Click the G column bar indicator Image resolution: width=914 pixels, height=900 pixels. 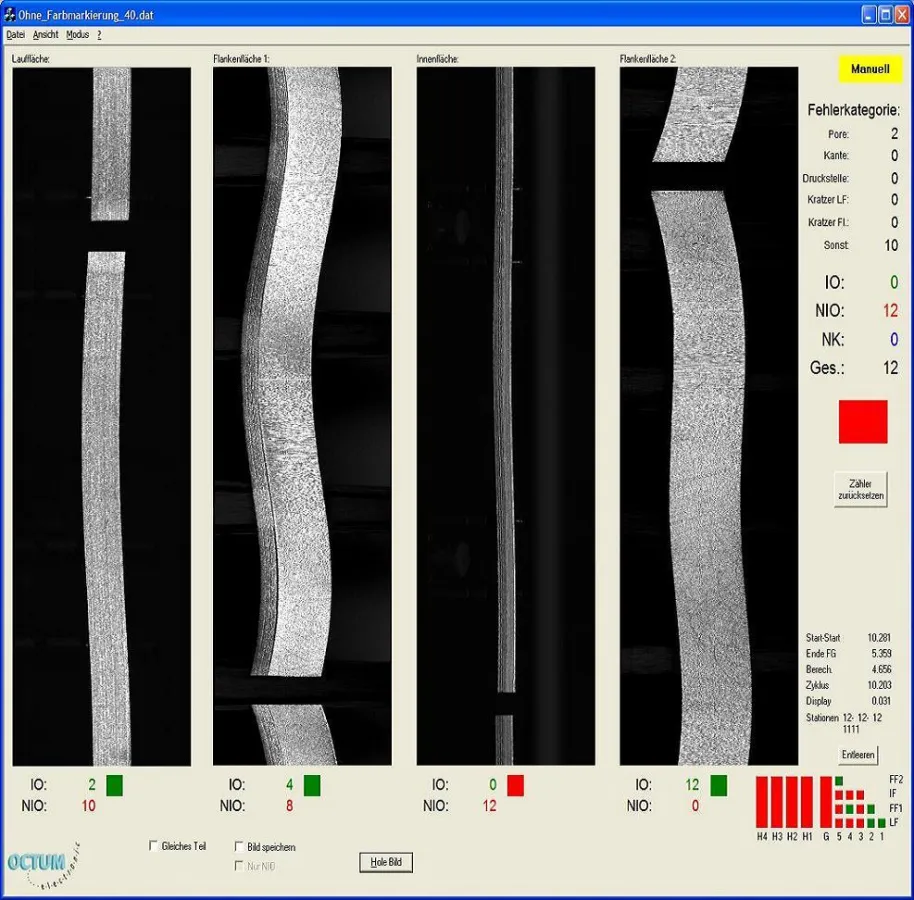click(825, 801)
